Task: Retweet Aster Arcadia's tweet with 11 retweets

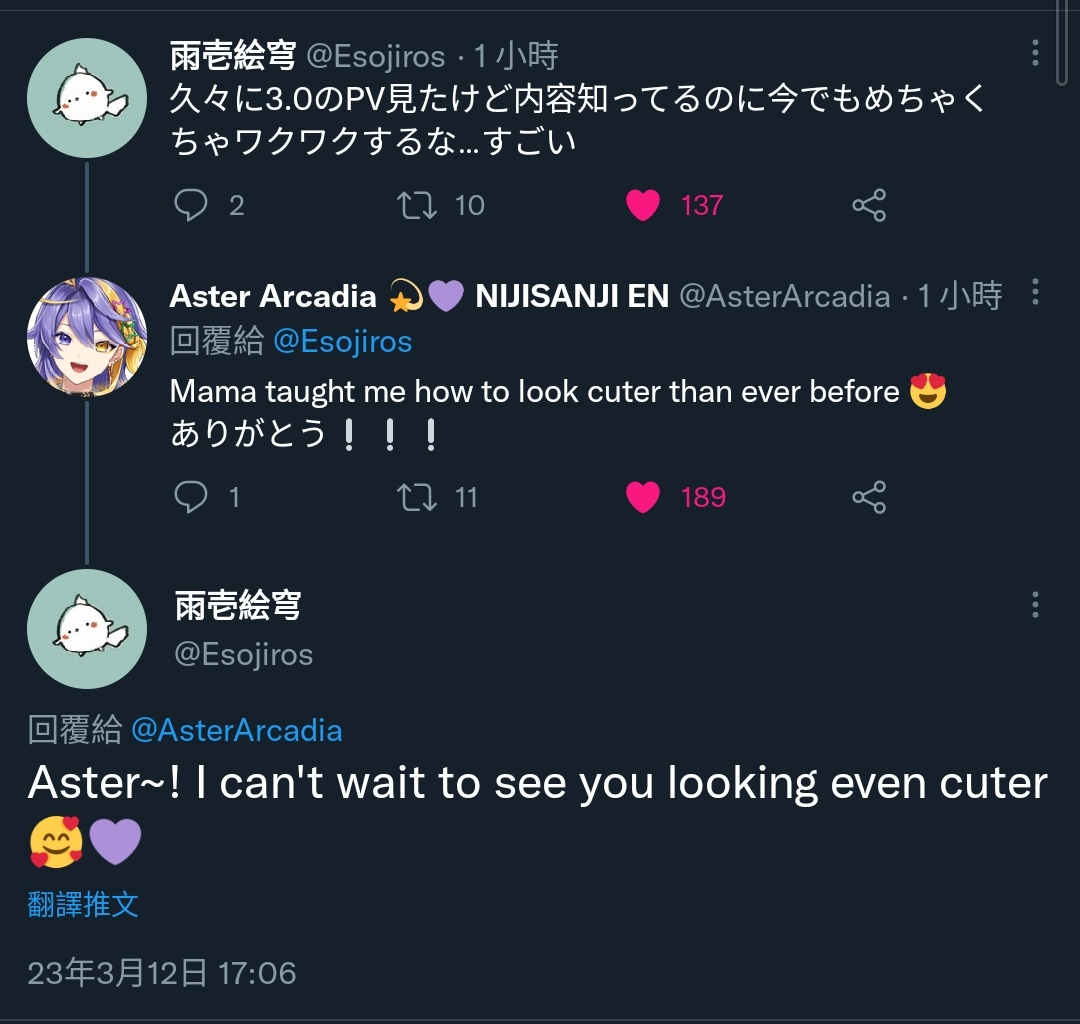Action: [x=417, y=497]
